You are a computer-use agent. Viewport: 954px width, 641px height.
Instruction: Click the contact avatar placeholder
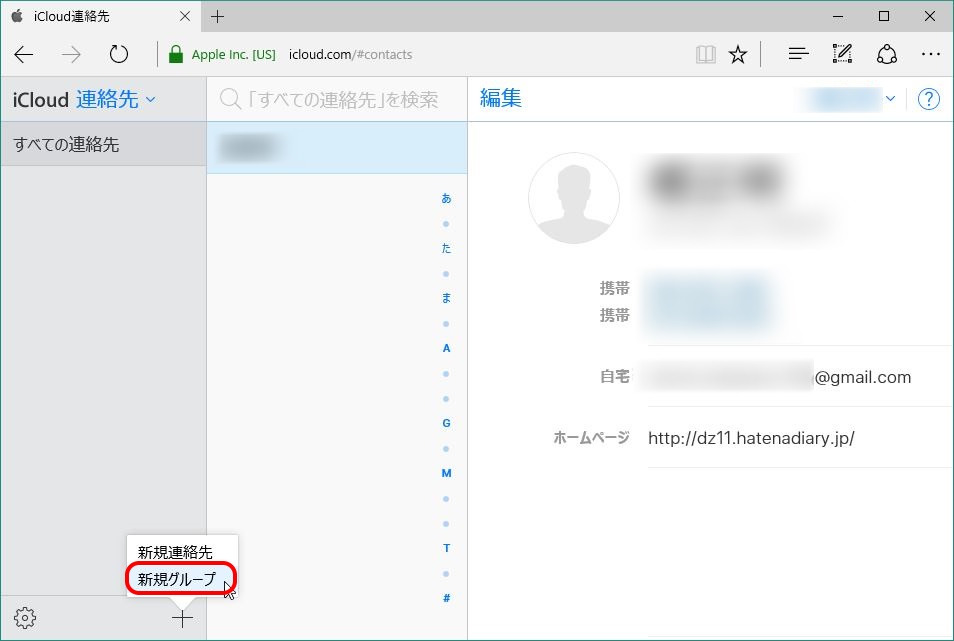point(574,198)
